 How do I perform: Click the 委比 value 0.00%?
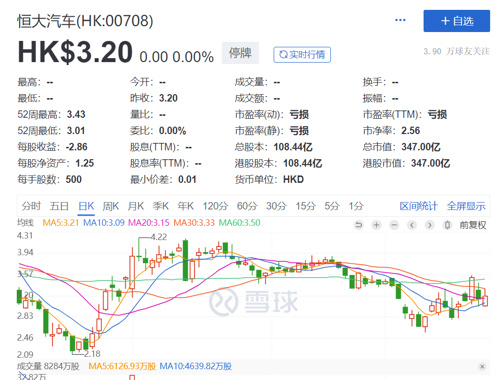(x=172, y=131)
